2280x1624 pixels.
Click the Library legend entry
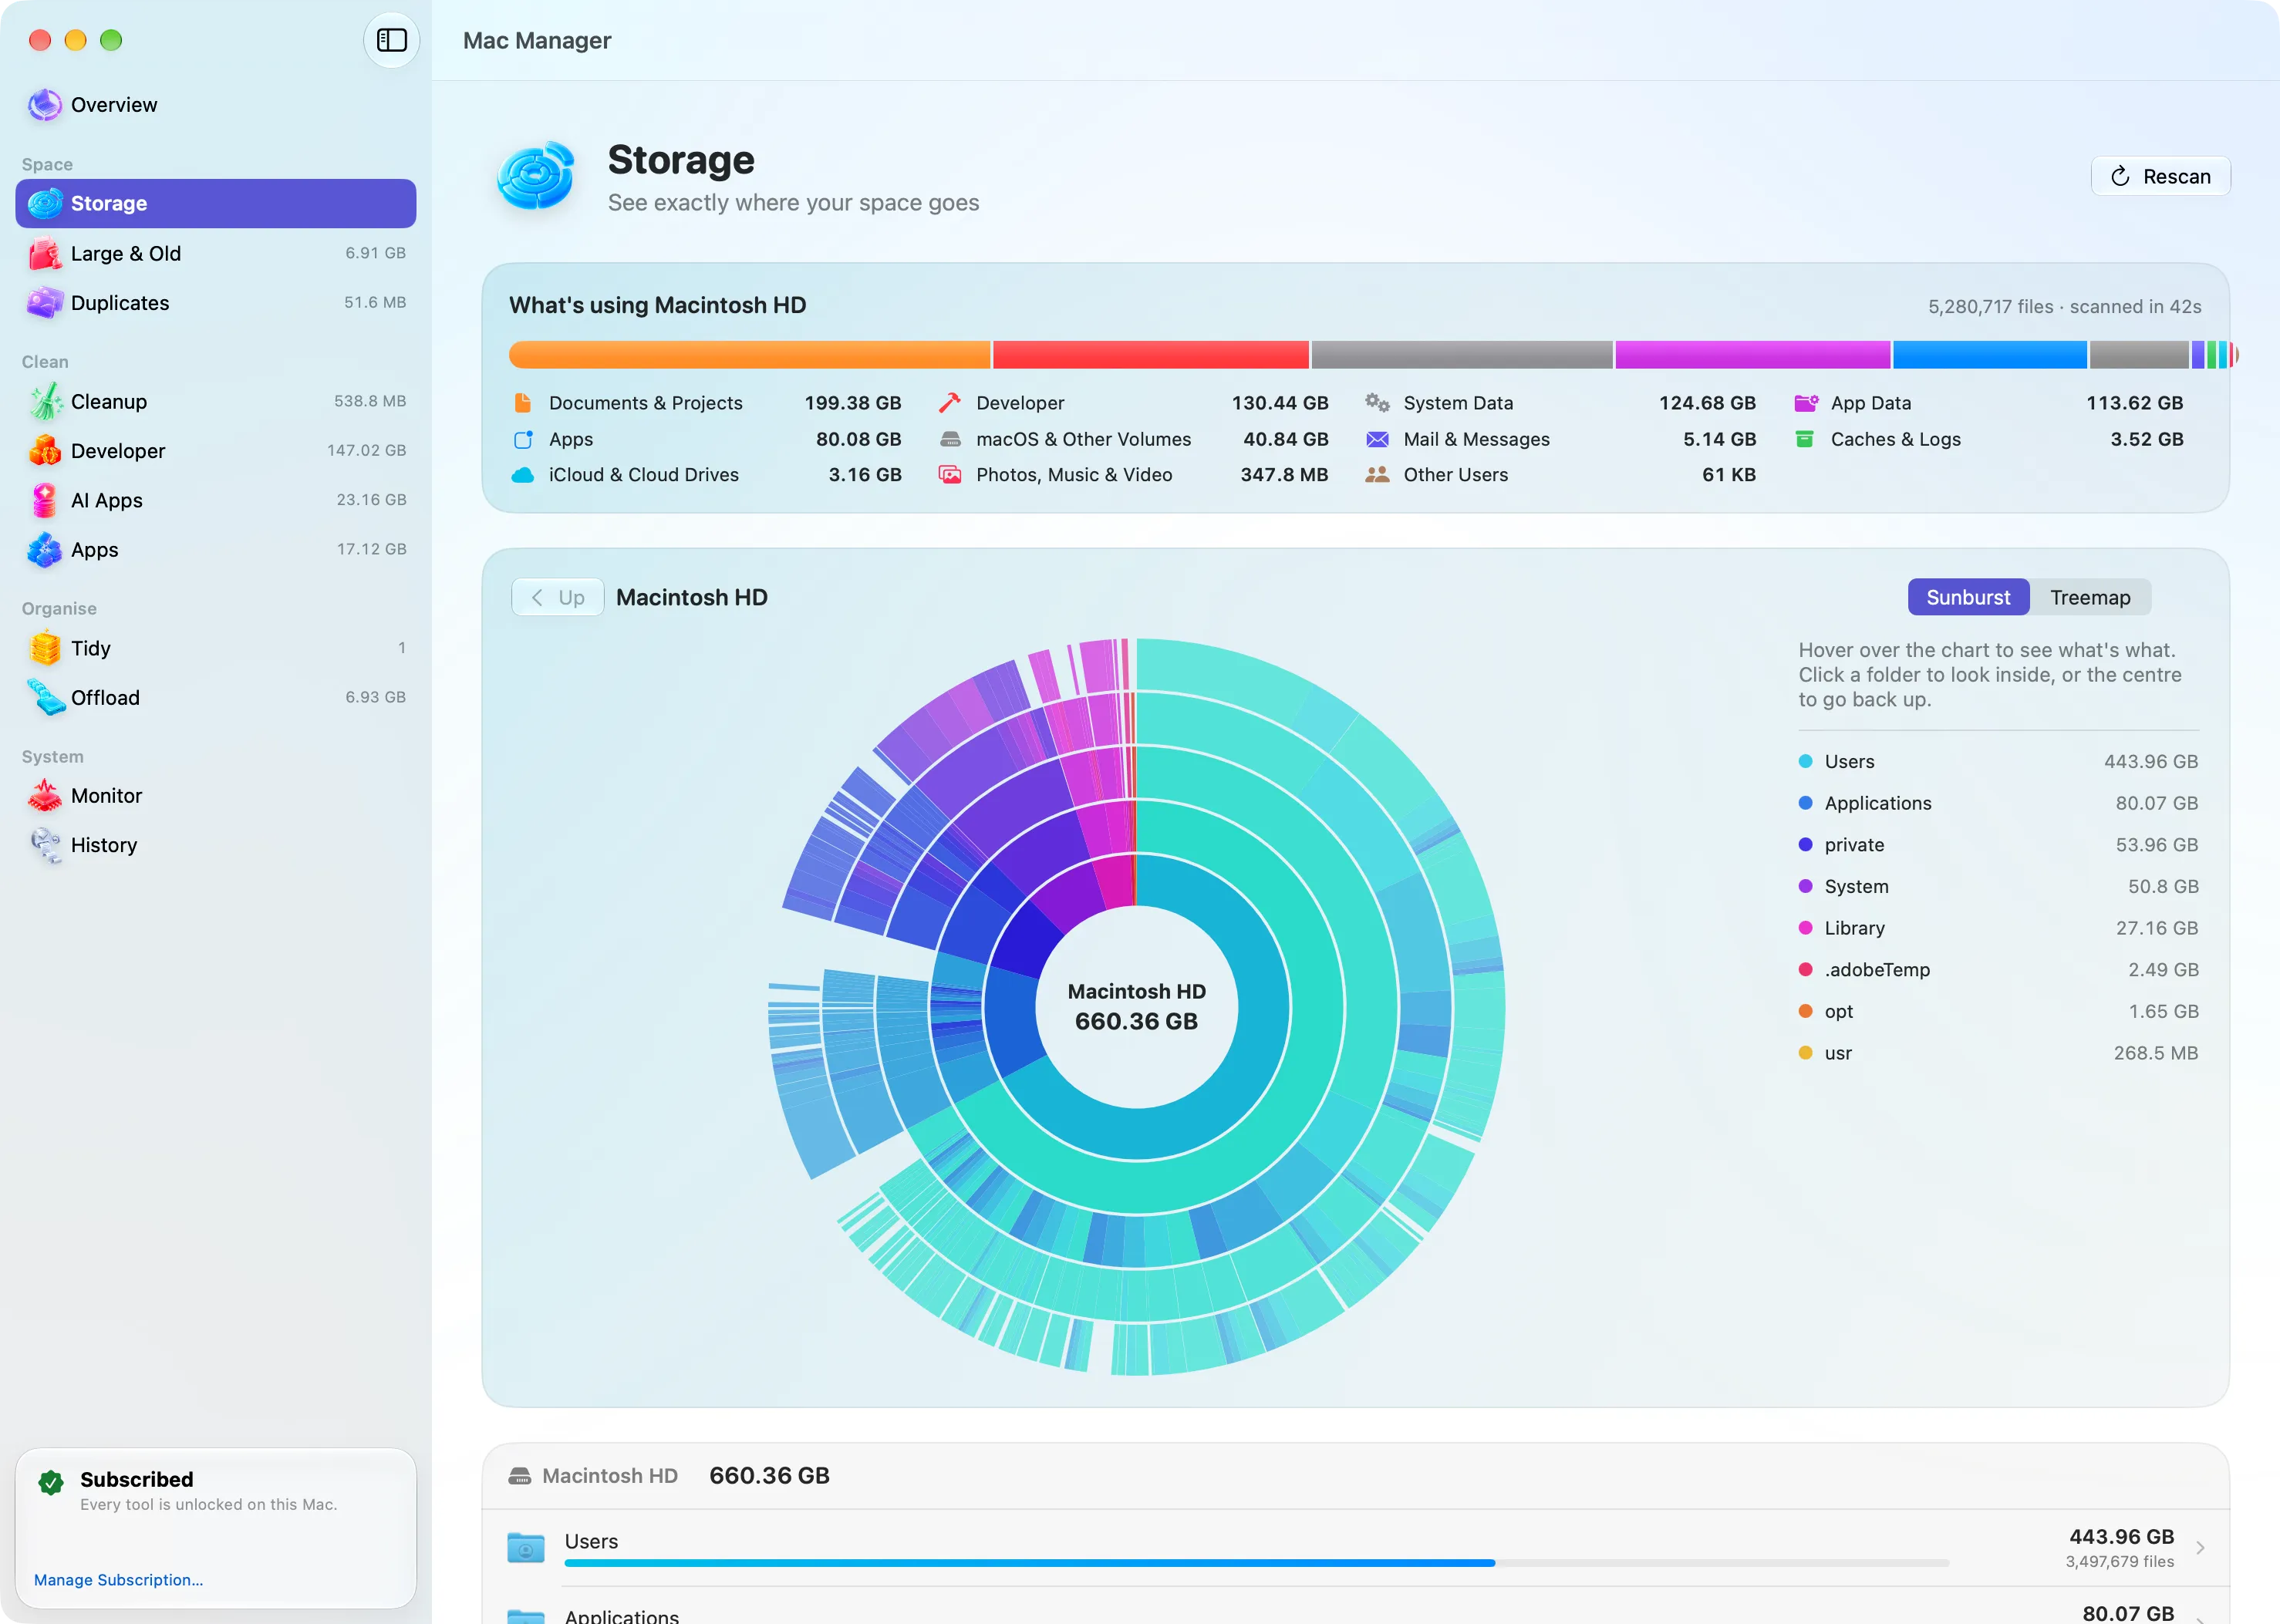pos(1998,928)
